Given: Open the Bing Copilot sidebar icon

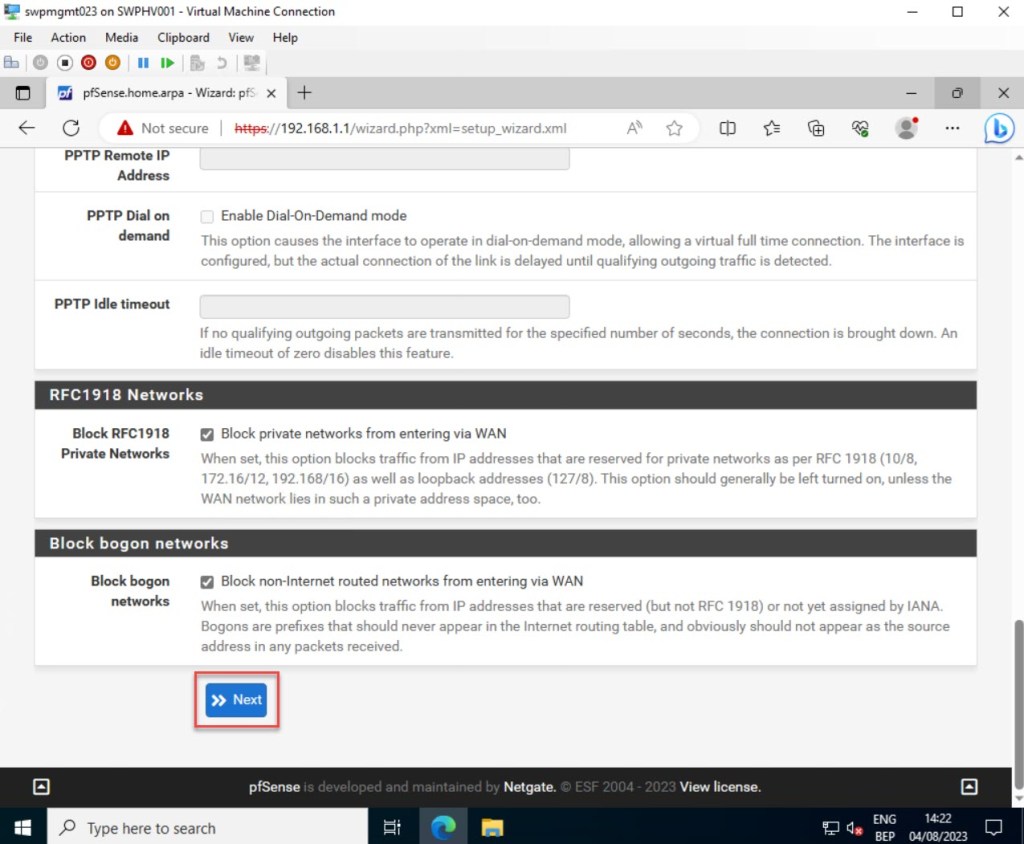Looking at the screenshot, I should click(998, 128).
